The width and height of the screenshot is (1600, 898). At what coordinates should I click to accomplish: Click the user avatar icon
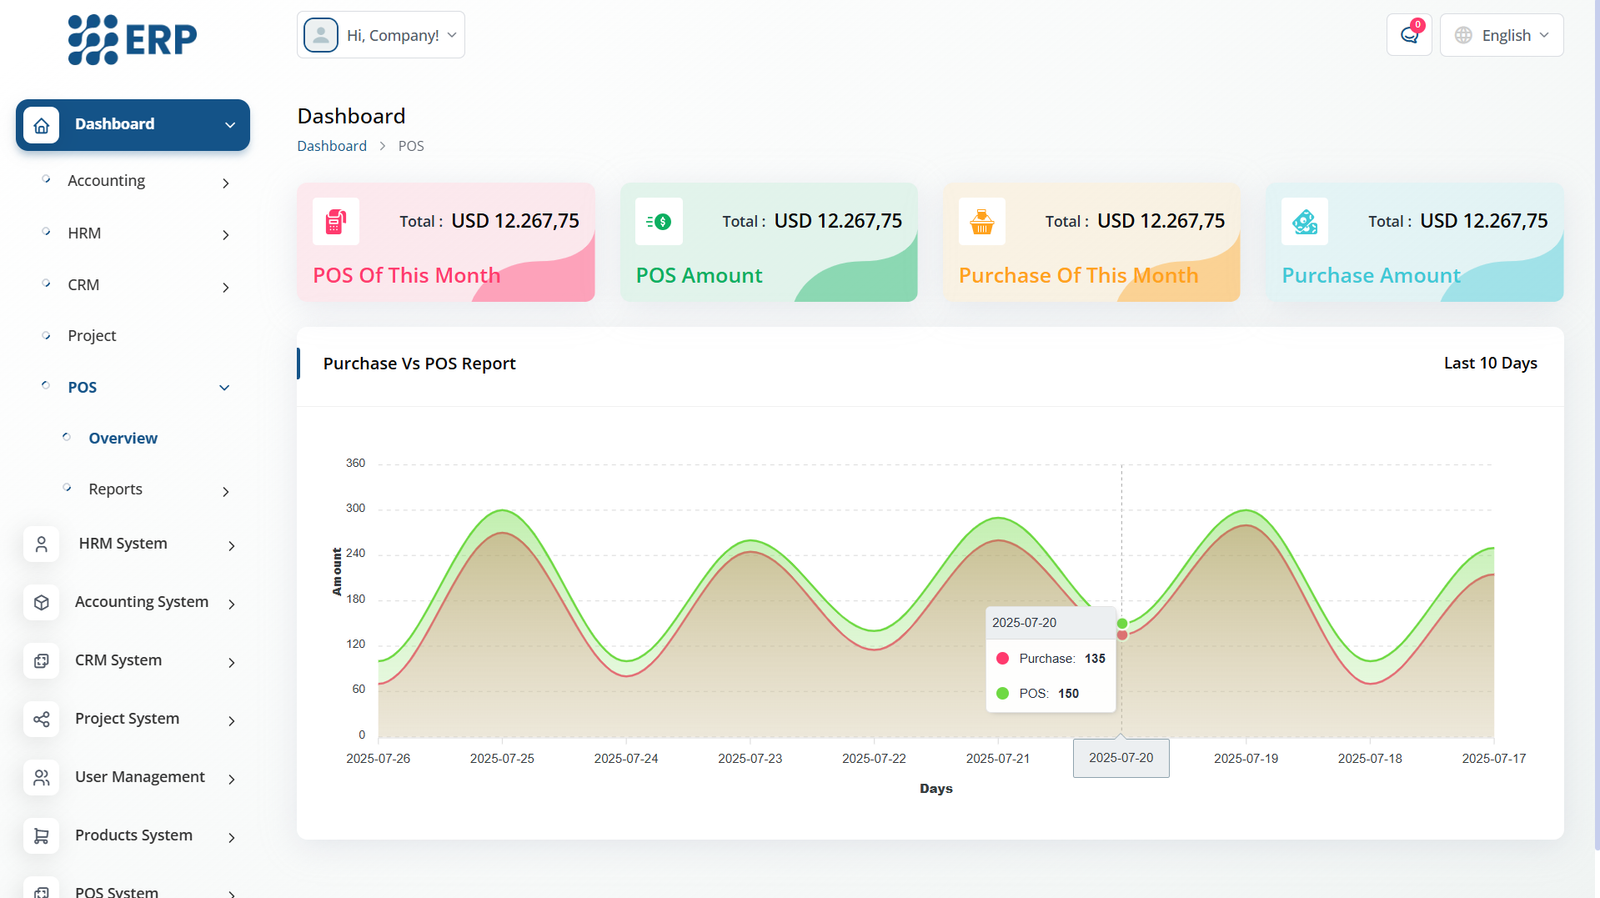tap(321, 35)
